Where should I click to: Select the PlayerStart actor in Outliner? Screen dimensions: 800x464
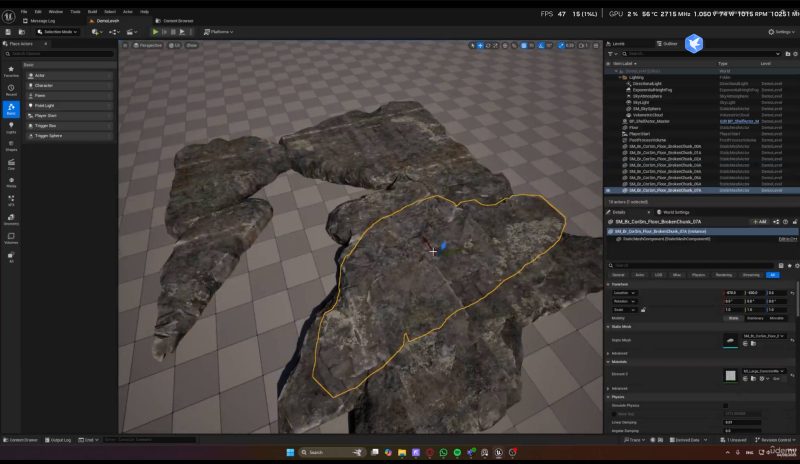pyautogui.click(x=639, y=134)
